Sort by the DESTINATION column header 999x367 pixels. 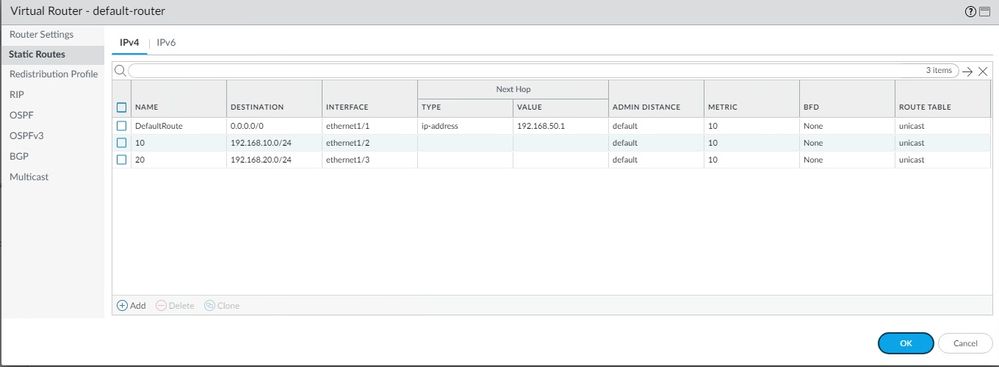pyautogui.click(x=257, y=107)
